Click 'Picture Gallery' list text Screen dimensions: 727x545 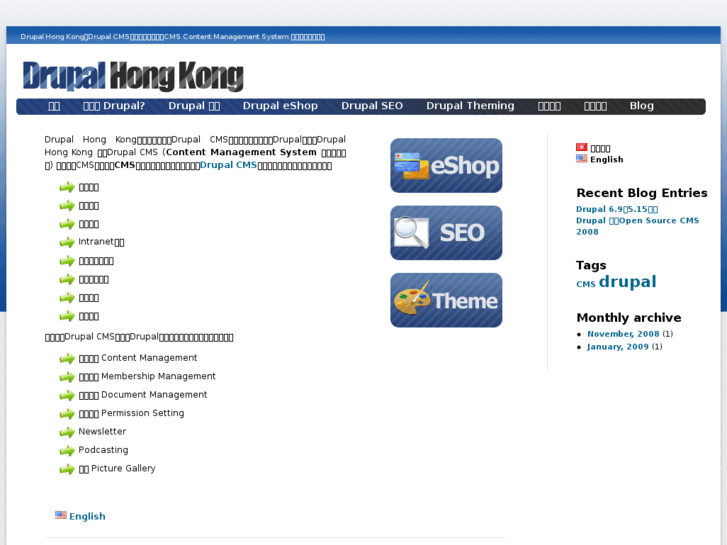(123, 468)
